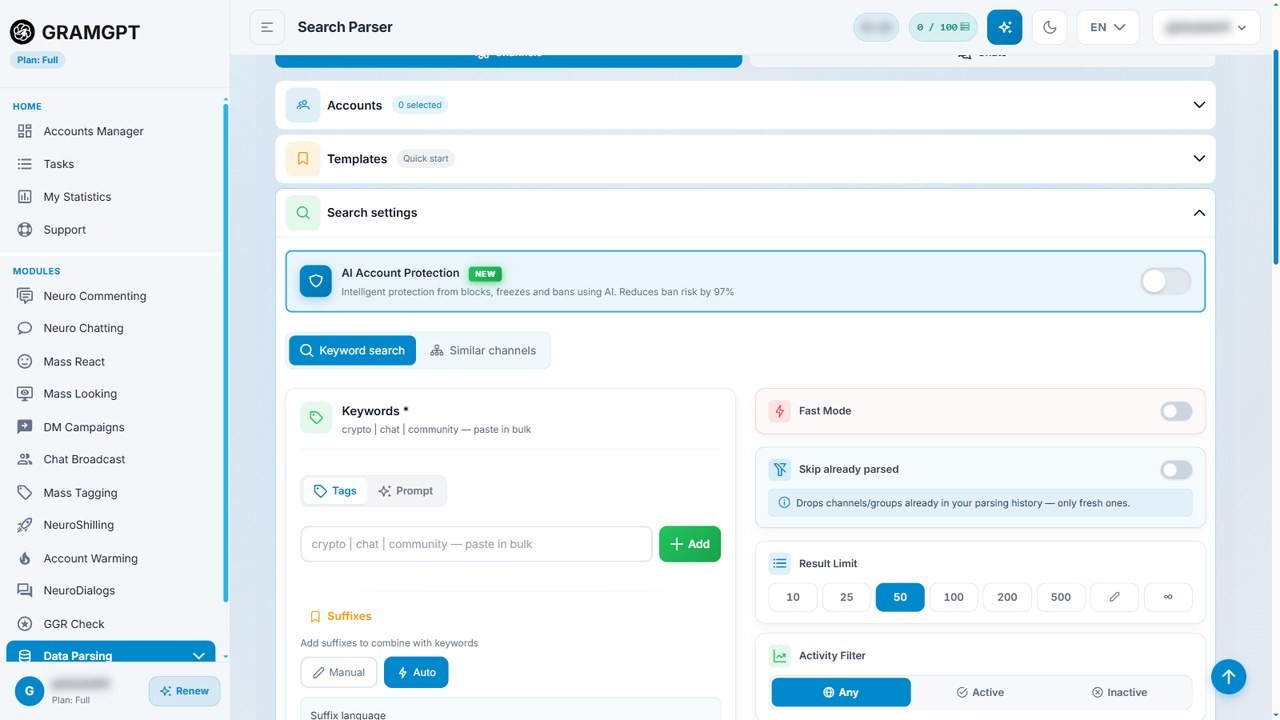Click the scroll-to-top arrow button
This screenshot has width=1280, height=720.
coord(1229,677)
